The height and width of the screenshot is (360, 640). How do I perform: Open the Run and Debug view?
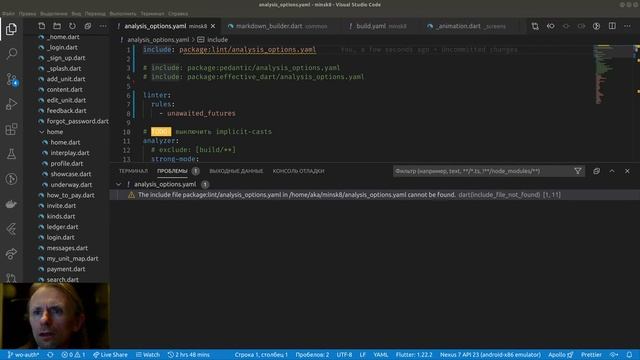pos(11,104)
